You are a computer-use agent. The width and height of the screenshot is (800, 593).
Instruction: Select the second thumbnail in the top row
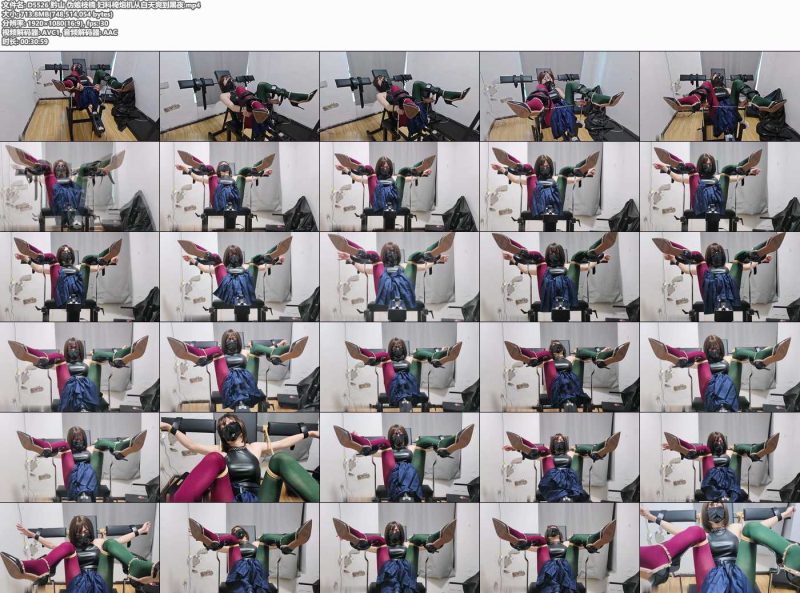click(x=240, y=96)
